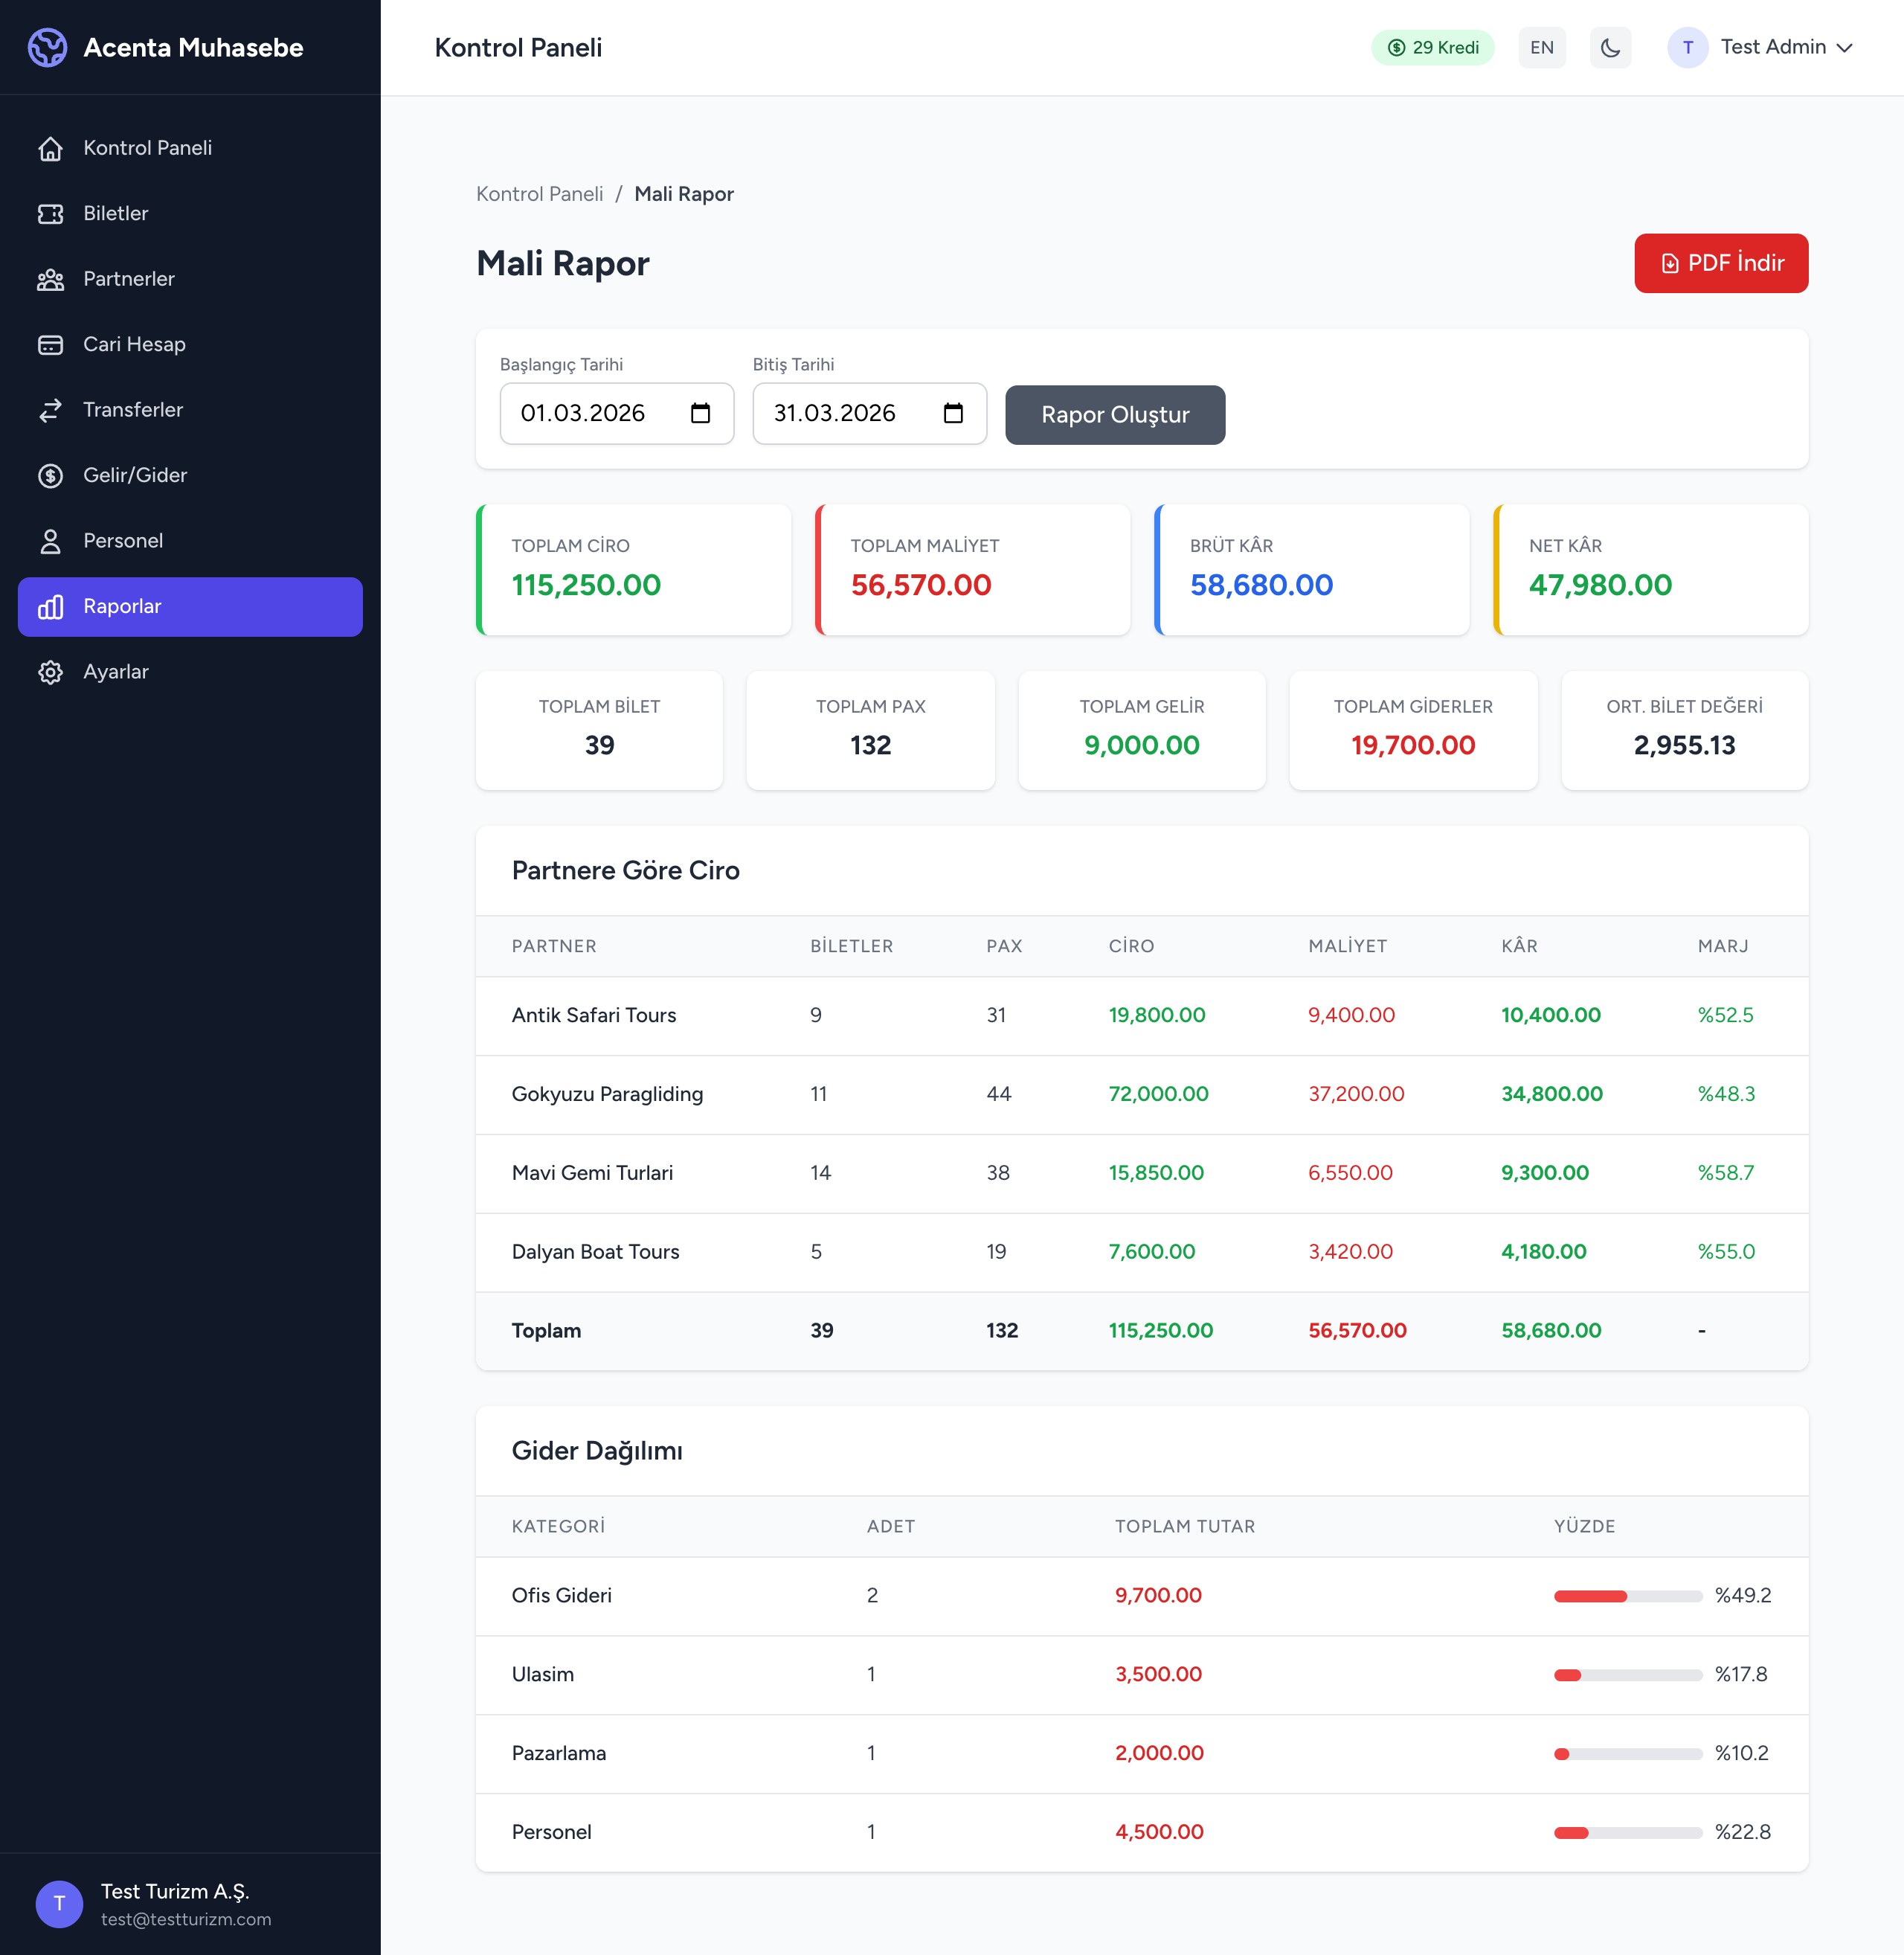
Task: Click the Acenta Muhasebe globe logo
Action: point(47,47)
